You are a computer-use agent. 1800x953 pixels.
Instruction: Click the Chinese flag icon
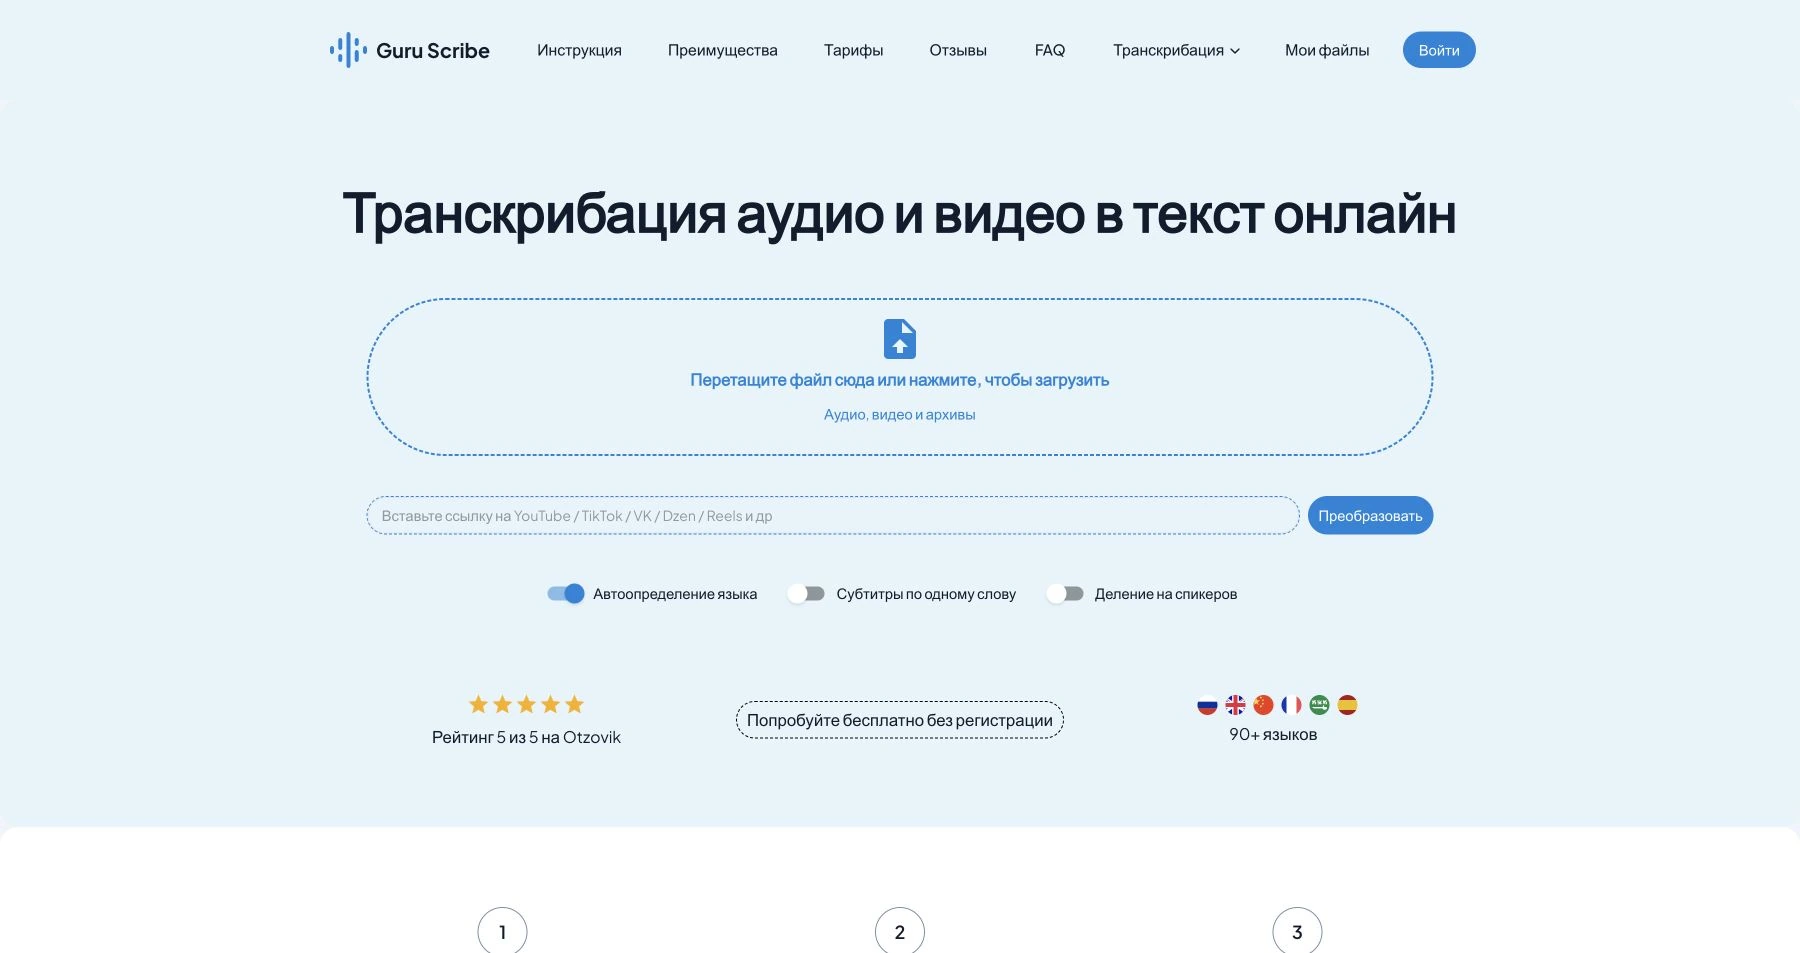pos(1263,705)
